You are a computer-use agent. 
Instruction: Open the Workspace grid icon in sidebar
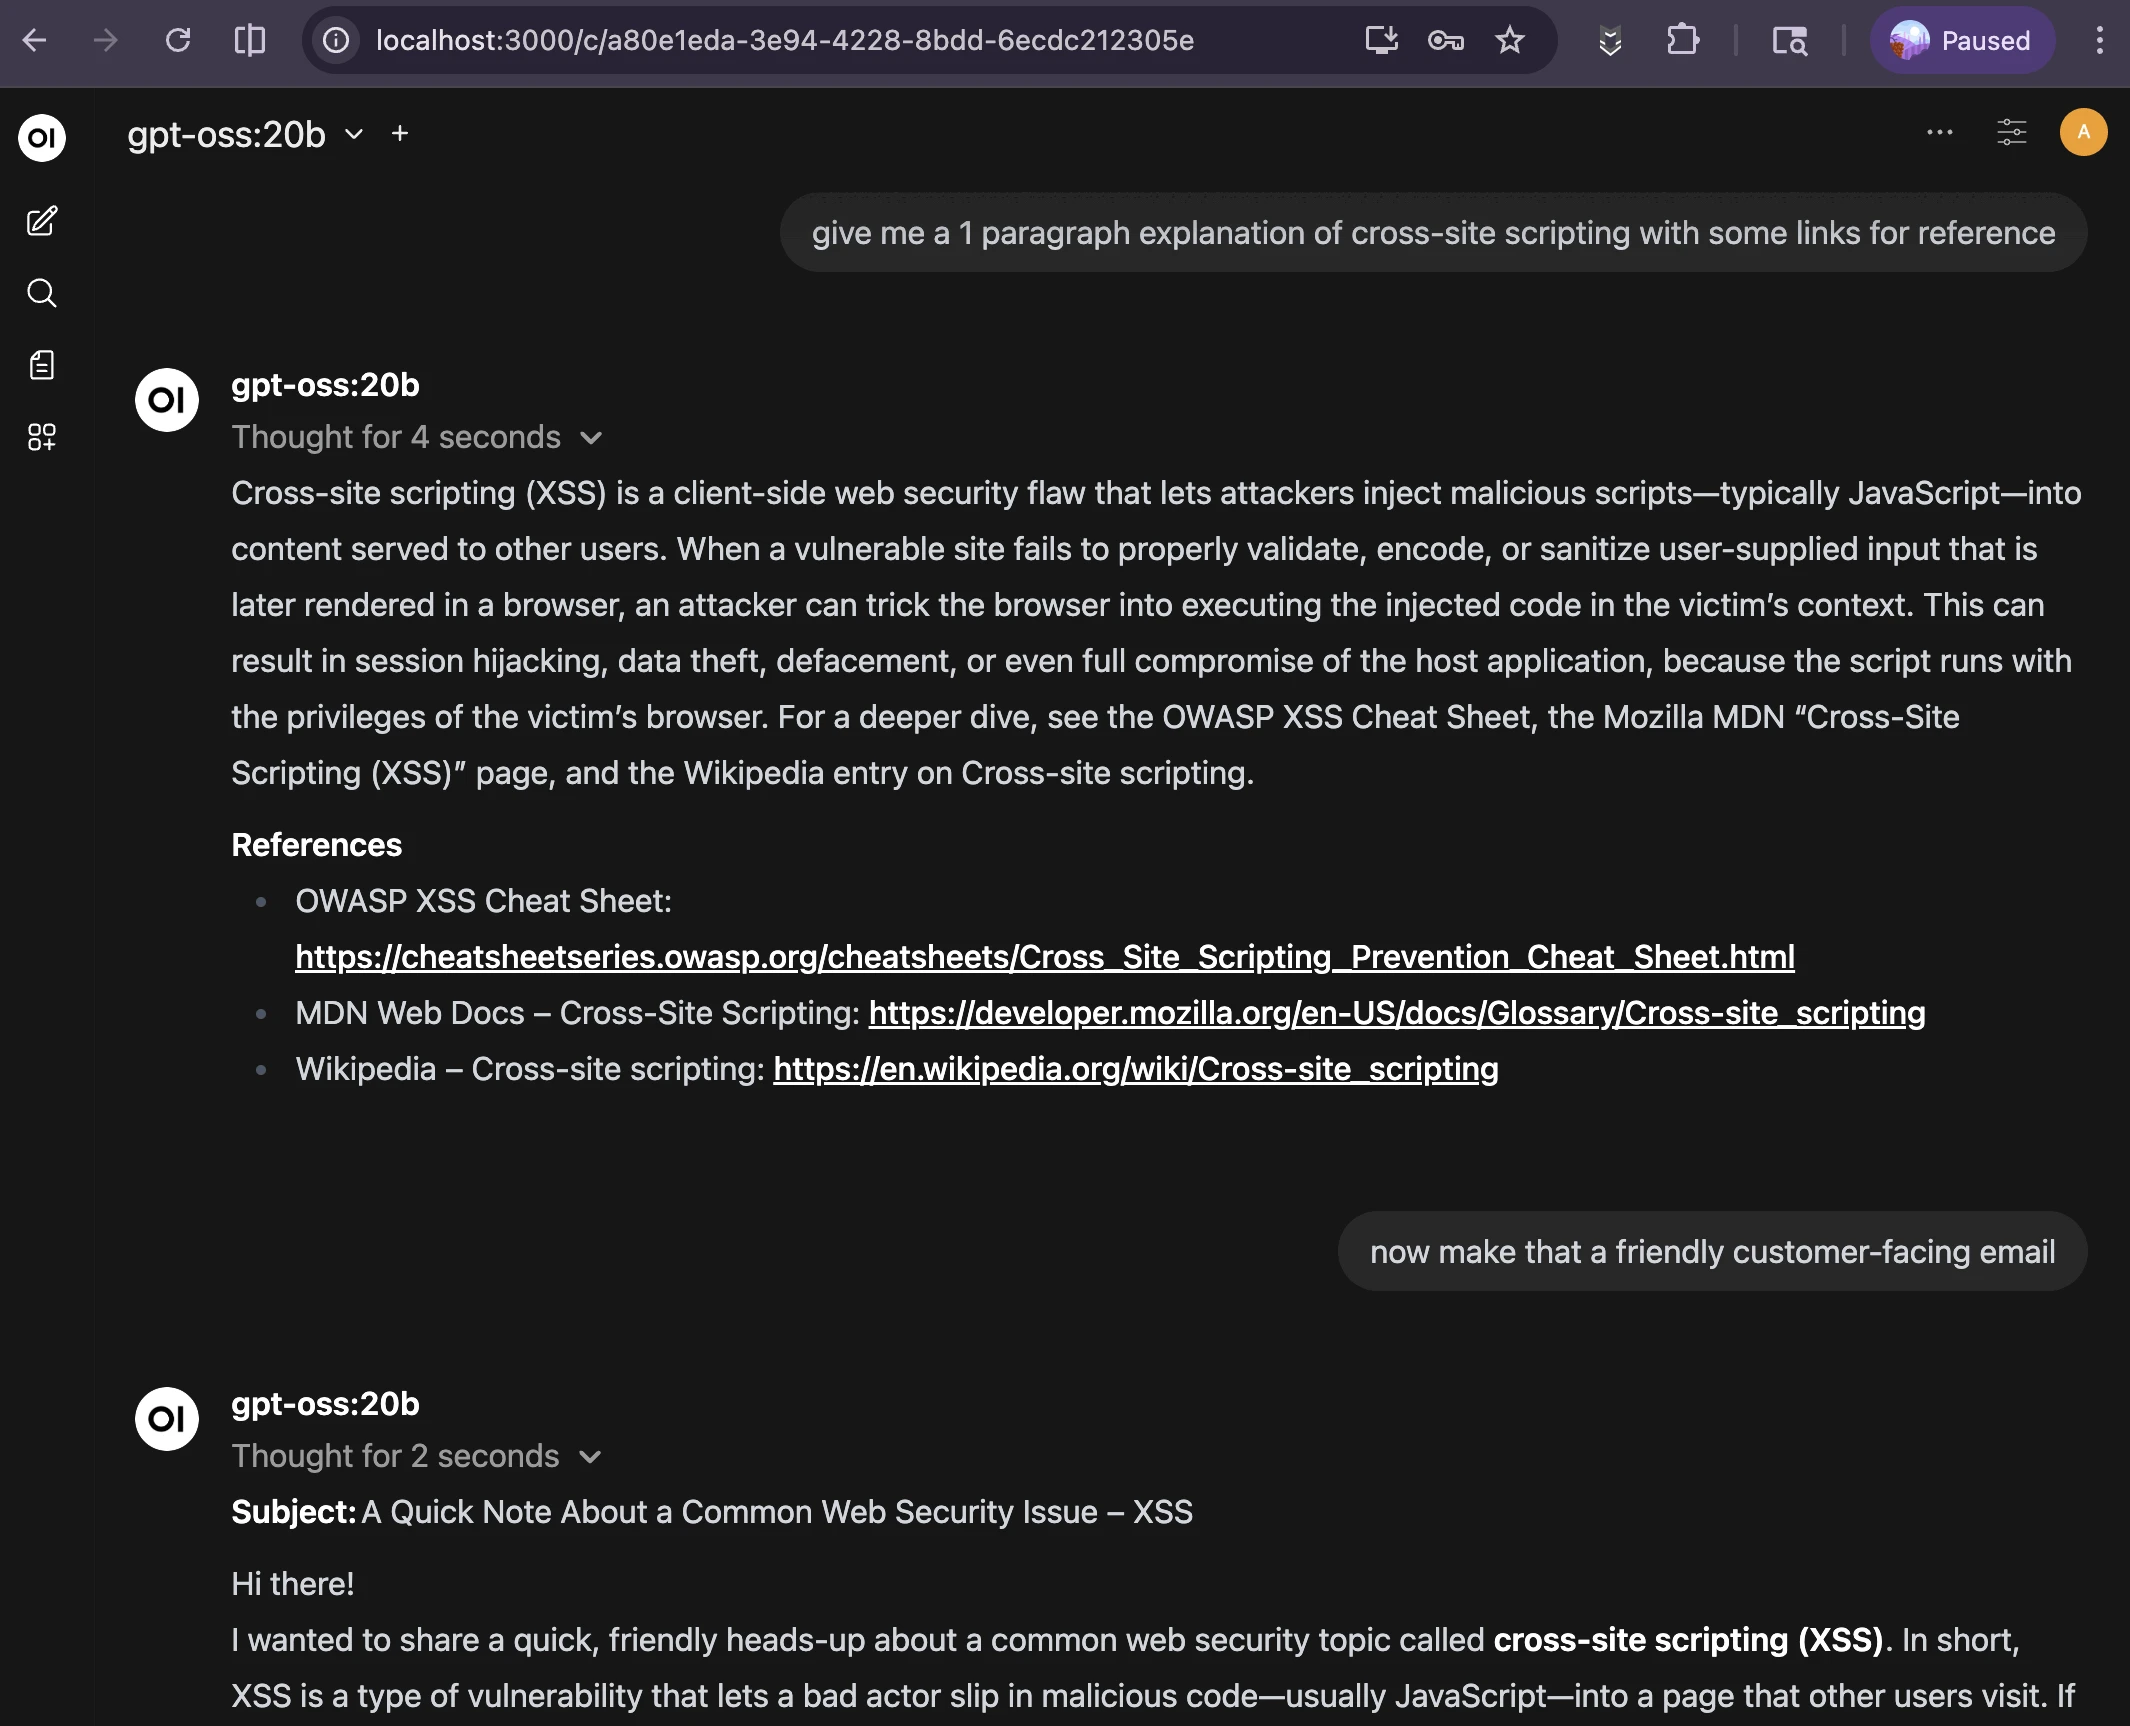(x=42, y=437)
